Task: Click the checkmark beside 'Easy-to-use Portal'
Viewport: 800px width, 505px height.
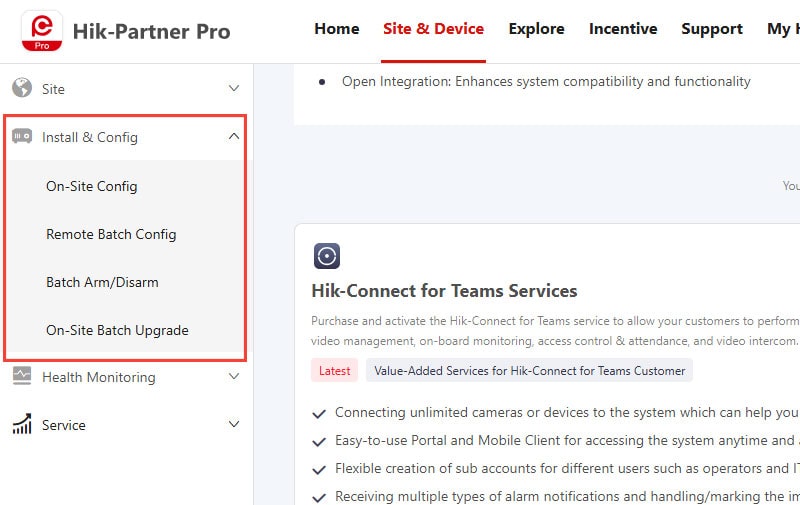Action: [x=319, y=441]
